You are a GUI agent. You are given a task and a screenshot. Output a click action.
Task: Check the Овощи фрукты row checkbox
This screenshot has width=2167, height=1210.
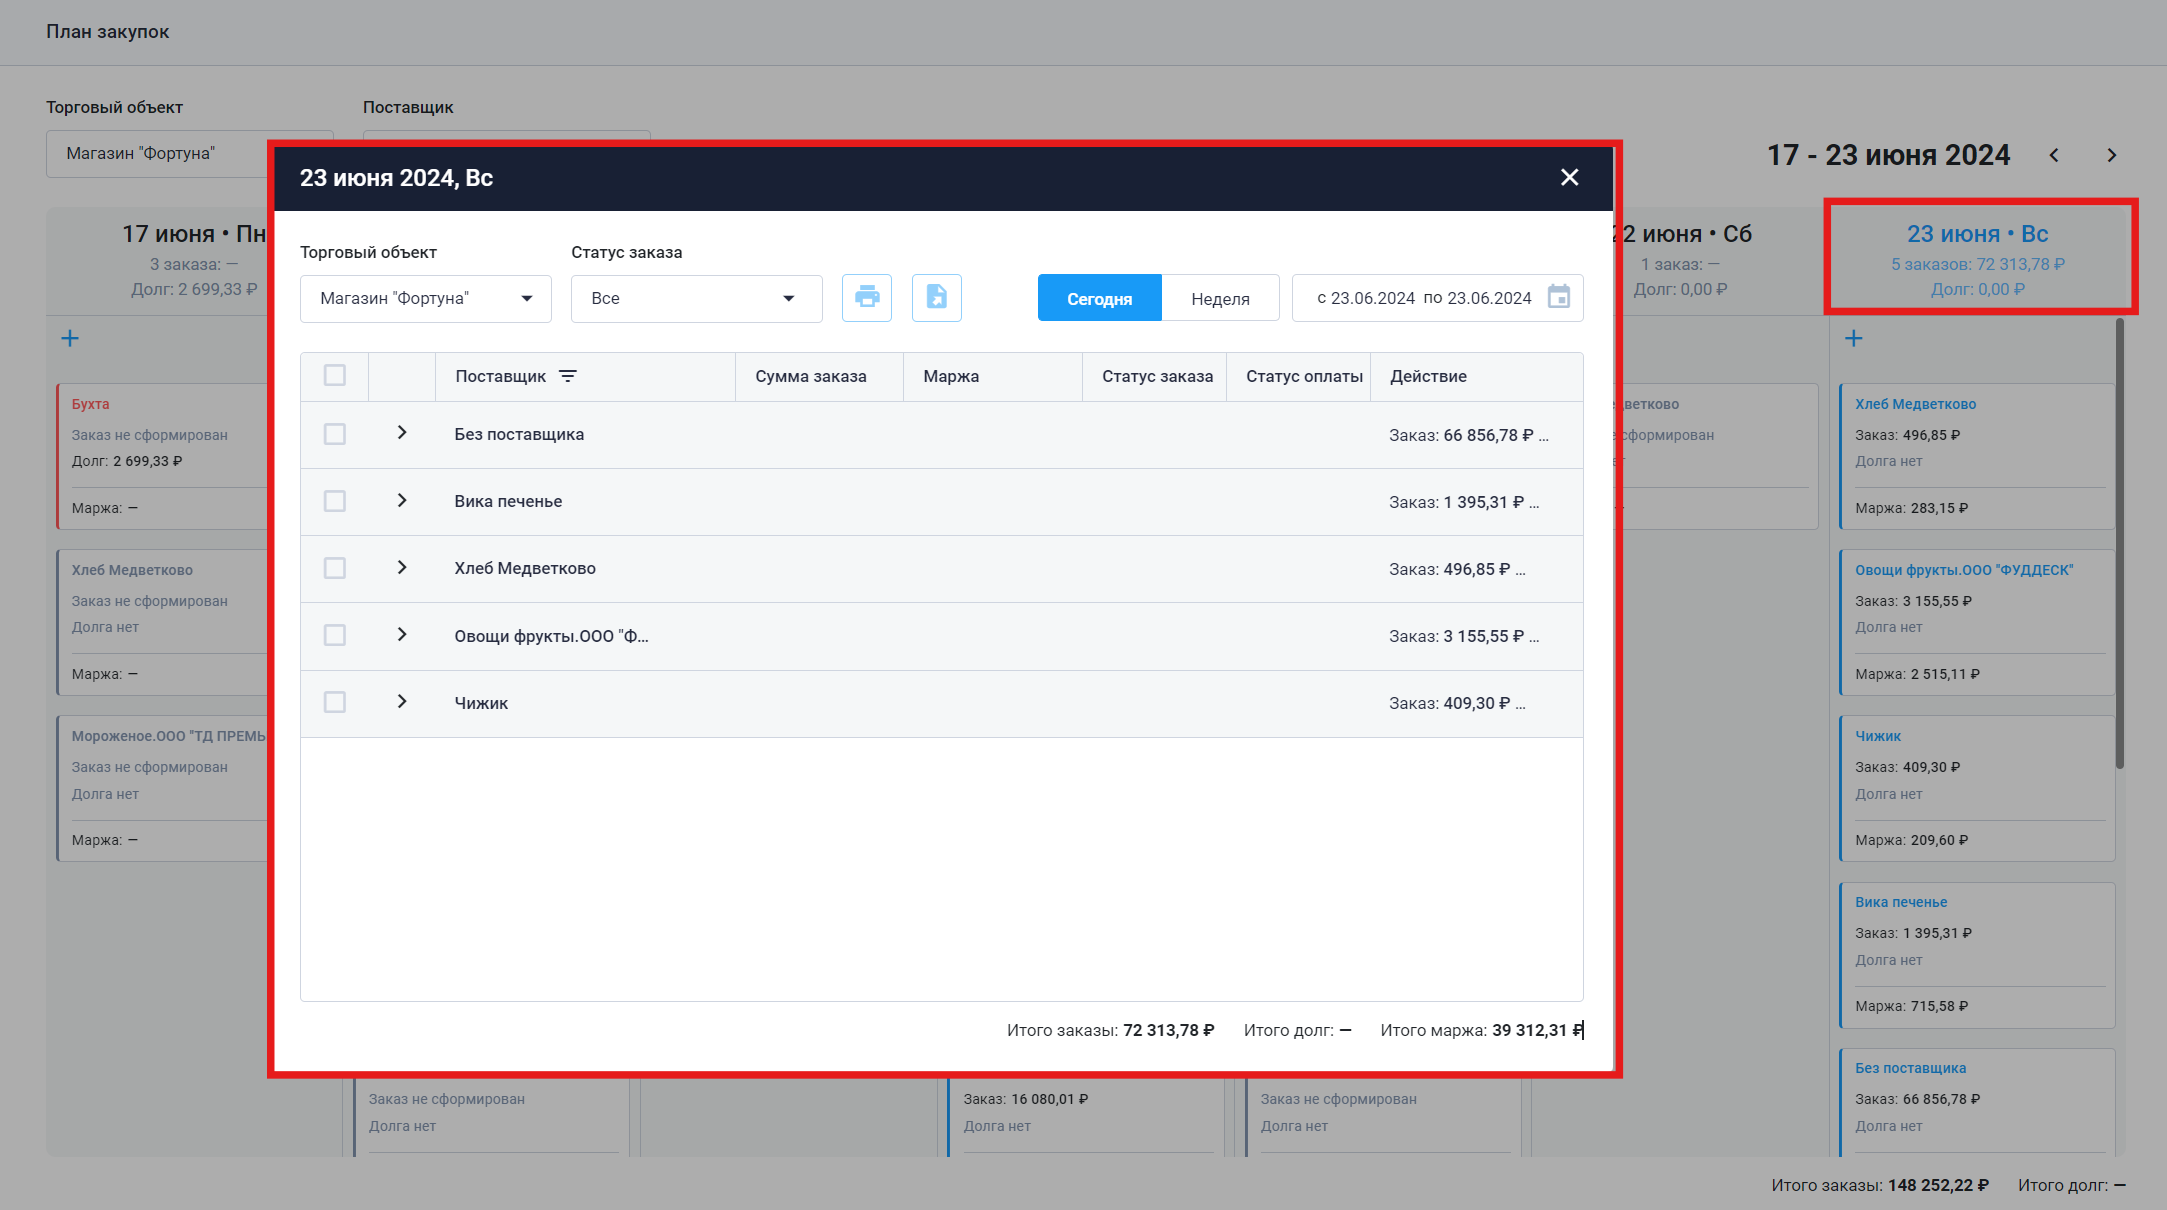(335, 635)
